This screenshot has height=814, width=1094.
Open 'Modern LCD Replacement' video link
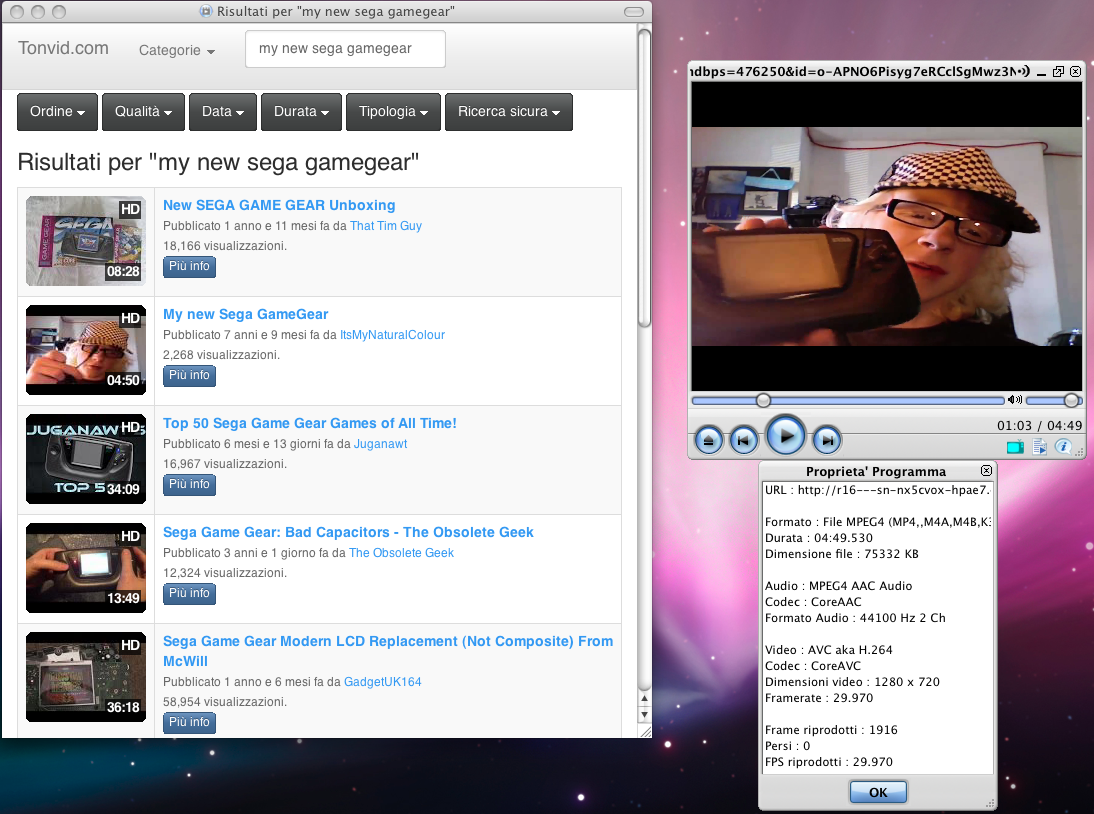pos(388,651)
